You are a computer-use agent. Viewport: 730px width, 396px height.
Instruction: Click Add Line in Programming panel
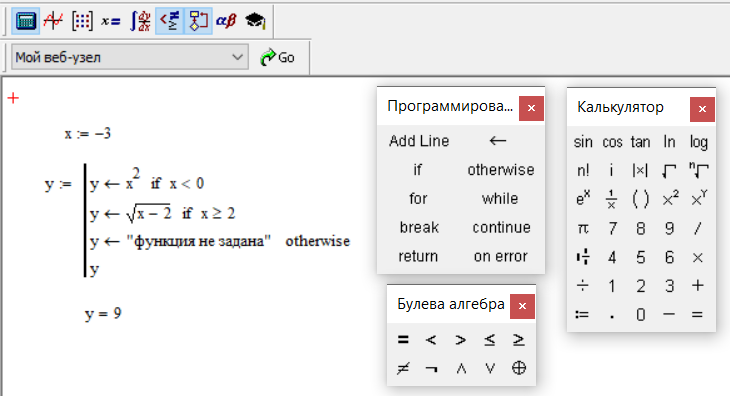(419, 141)
